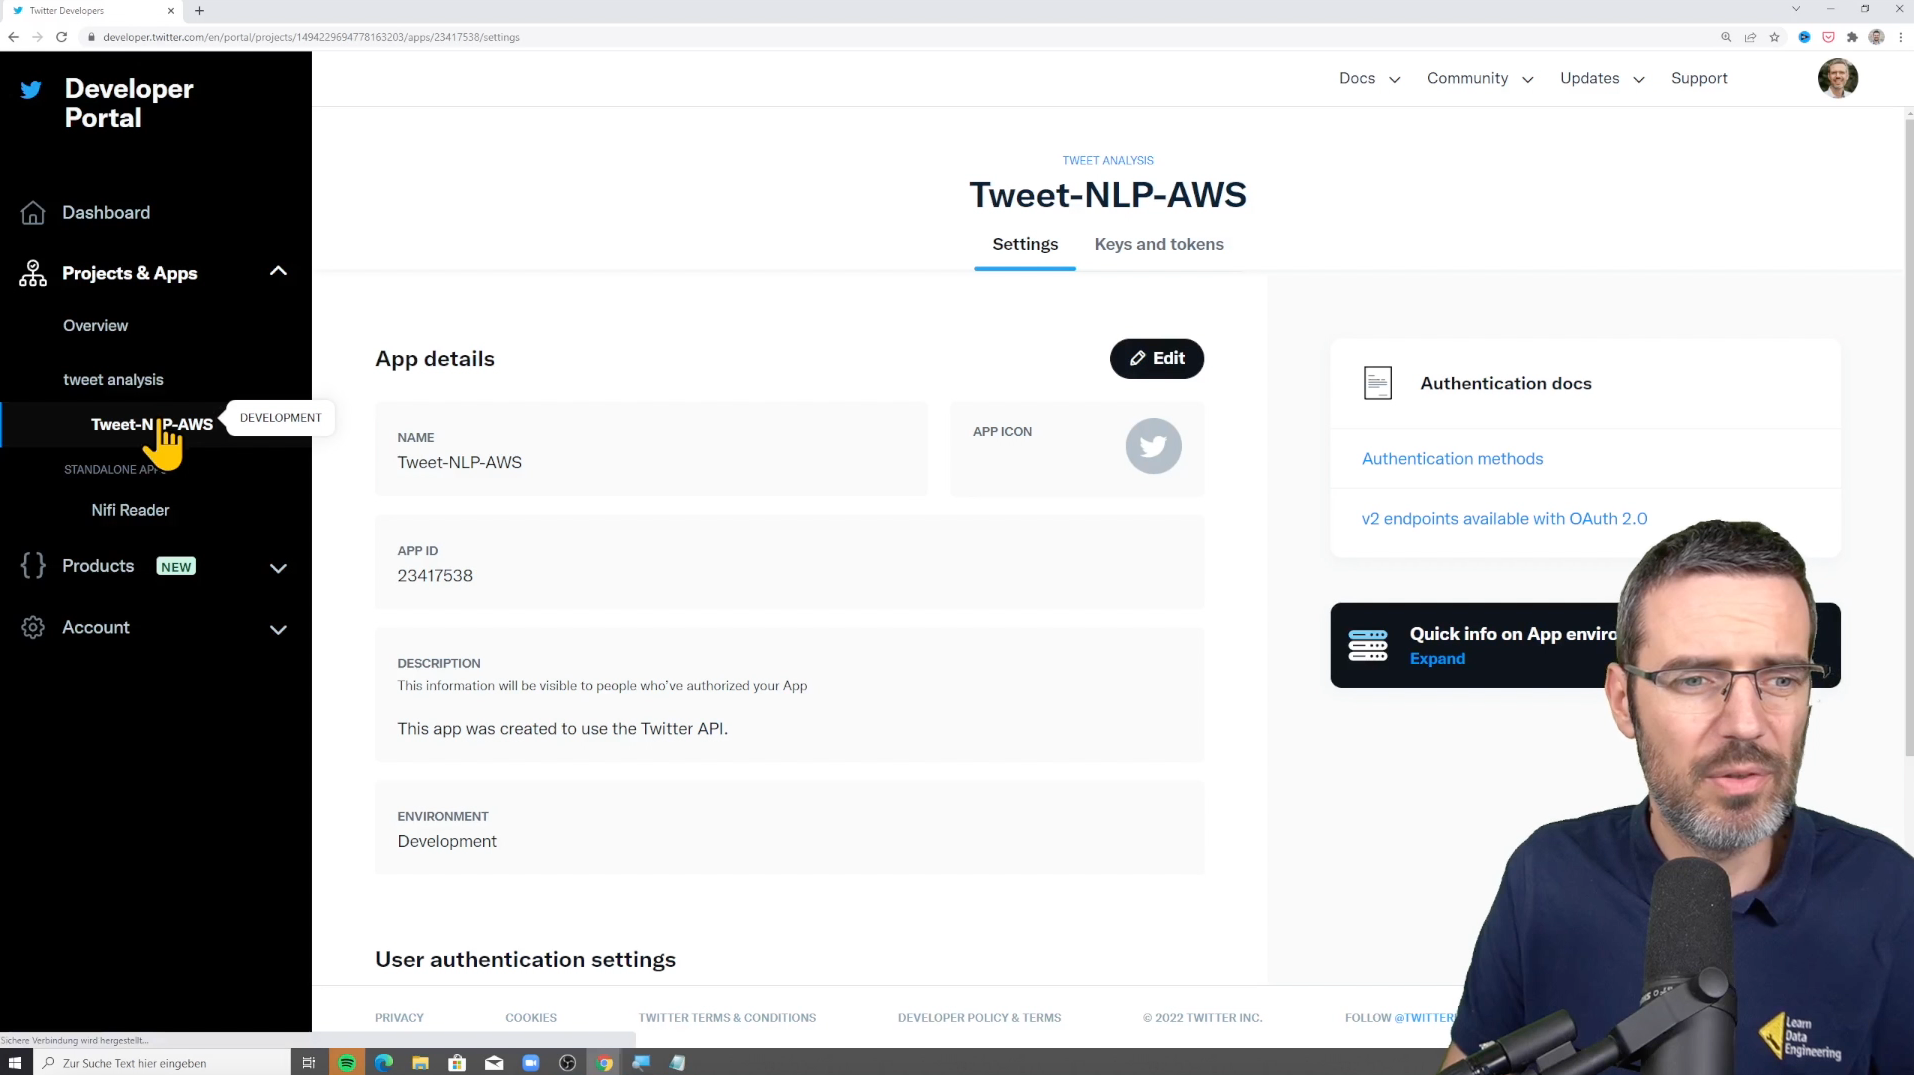Open Microsoft Edge from the taskbar
The image size is (1914, 1075).
tap(383, 1063)
